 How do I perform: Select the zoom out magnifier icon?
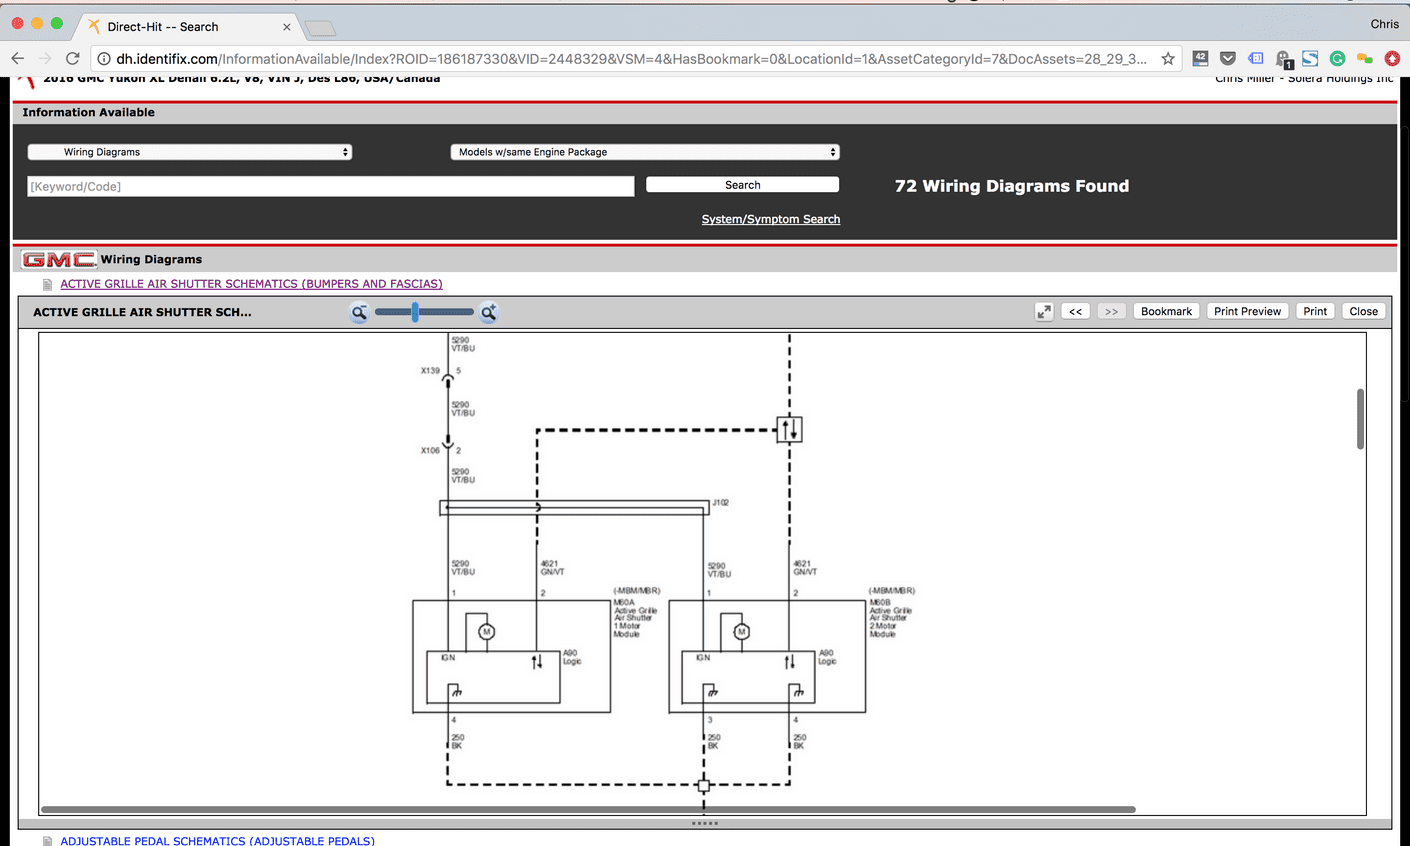pyautogui.click(x=359, y=311)
